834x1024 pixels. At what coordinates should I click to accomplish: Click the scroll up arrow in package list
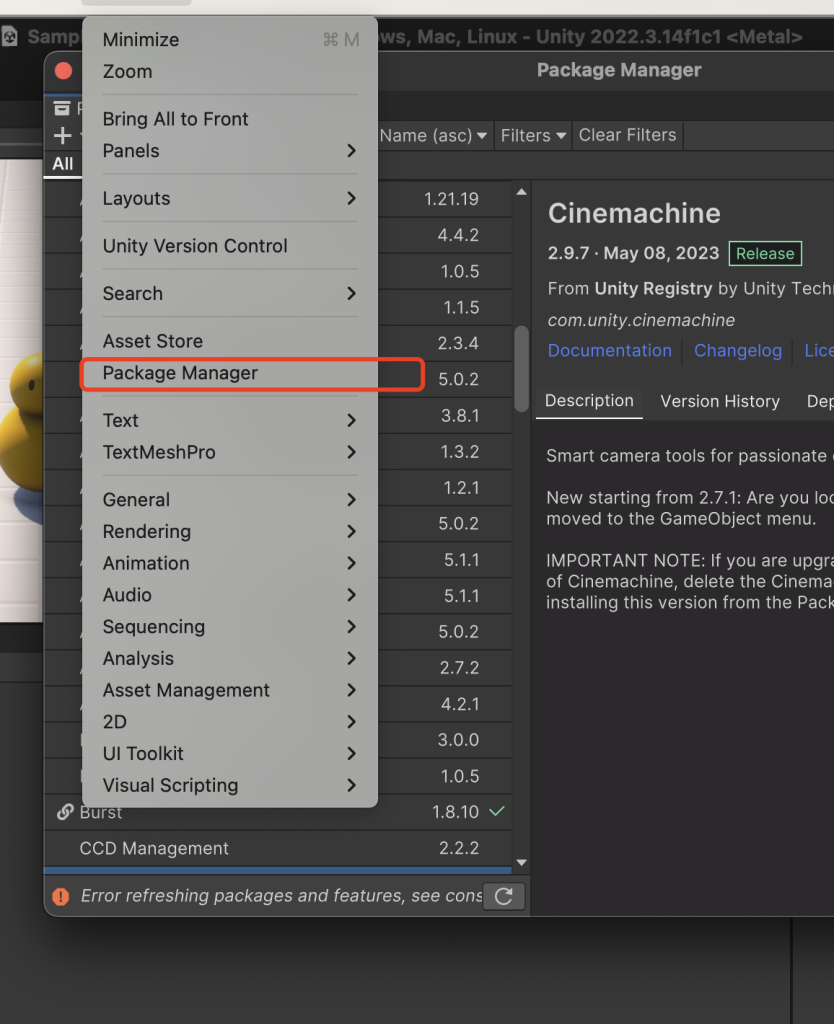pyautogui.click(x=521, y=192)
